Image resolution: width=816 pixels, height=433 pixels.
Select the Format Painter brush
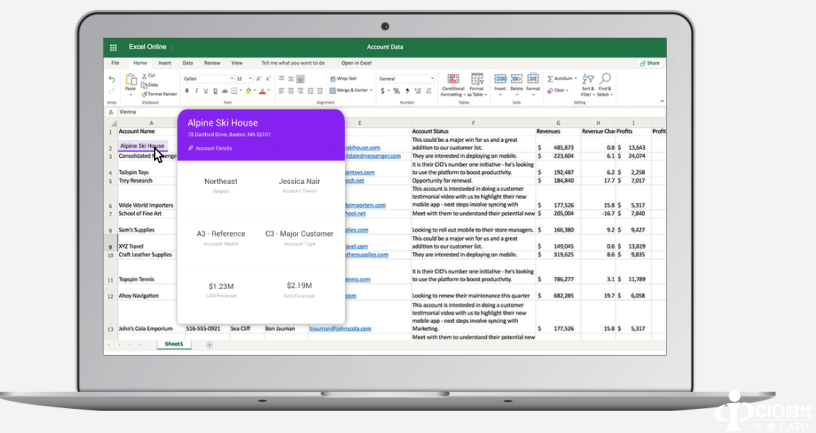coord(145,94)
